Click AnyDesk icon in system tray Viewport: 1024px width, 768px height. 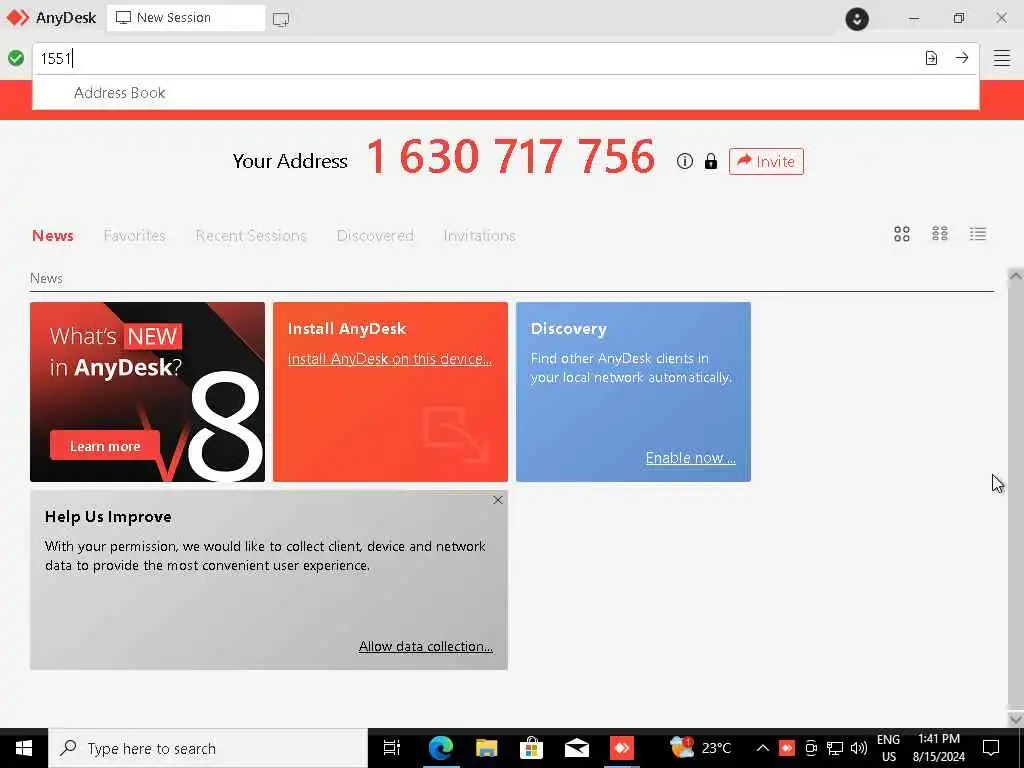pyautogui.click(x=787, y=748)
